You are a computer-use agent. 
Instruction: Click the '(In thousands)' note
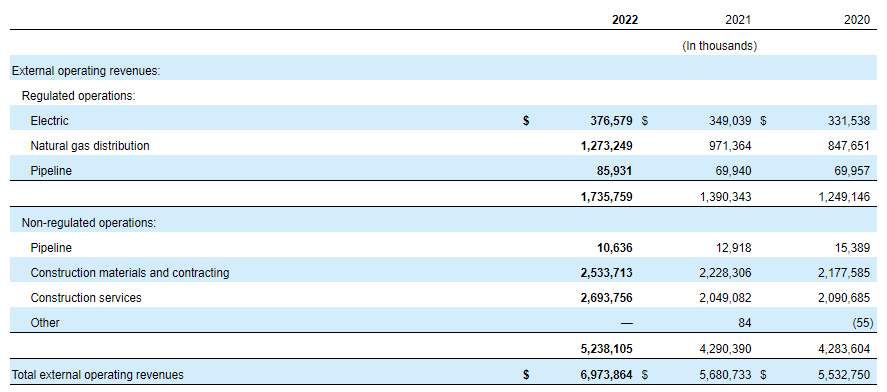pyautogui.click(x=720, y=46)
